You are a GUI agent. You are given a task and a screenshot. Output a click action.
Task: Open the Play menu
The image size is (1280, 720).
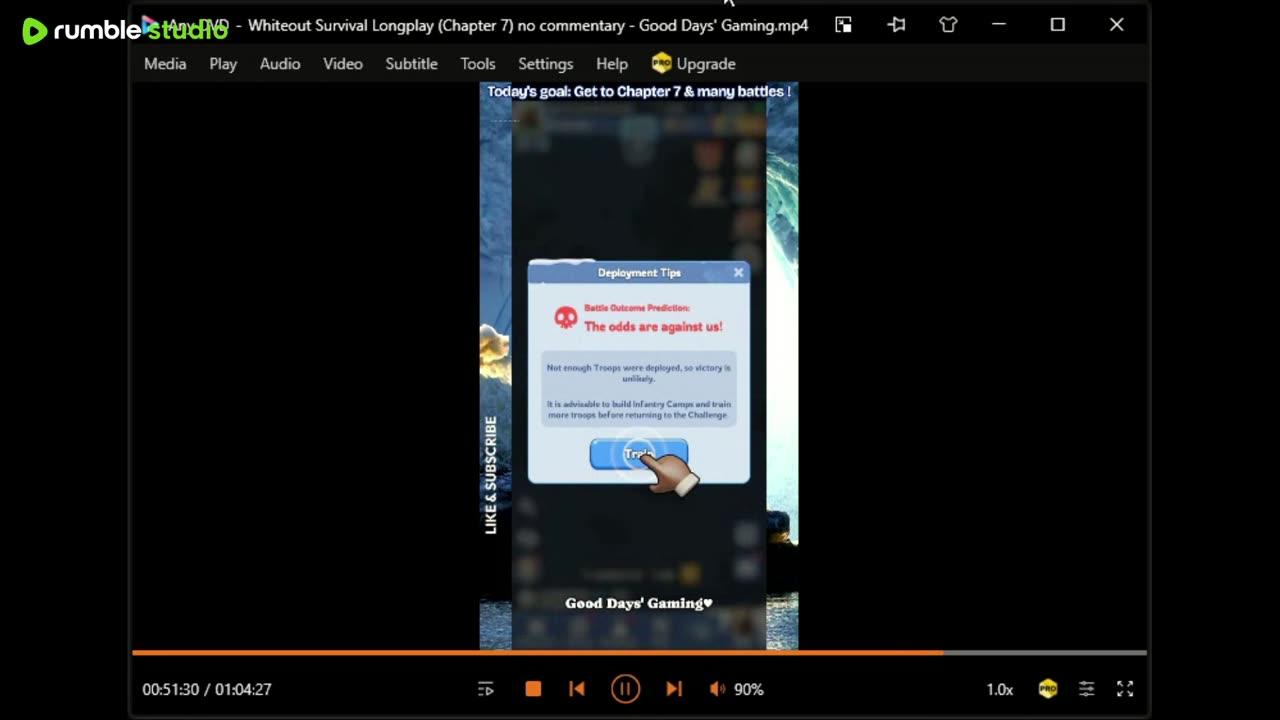[x=223, y=64]
